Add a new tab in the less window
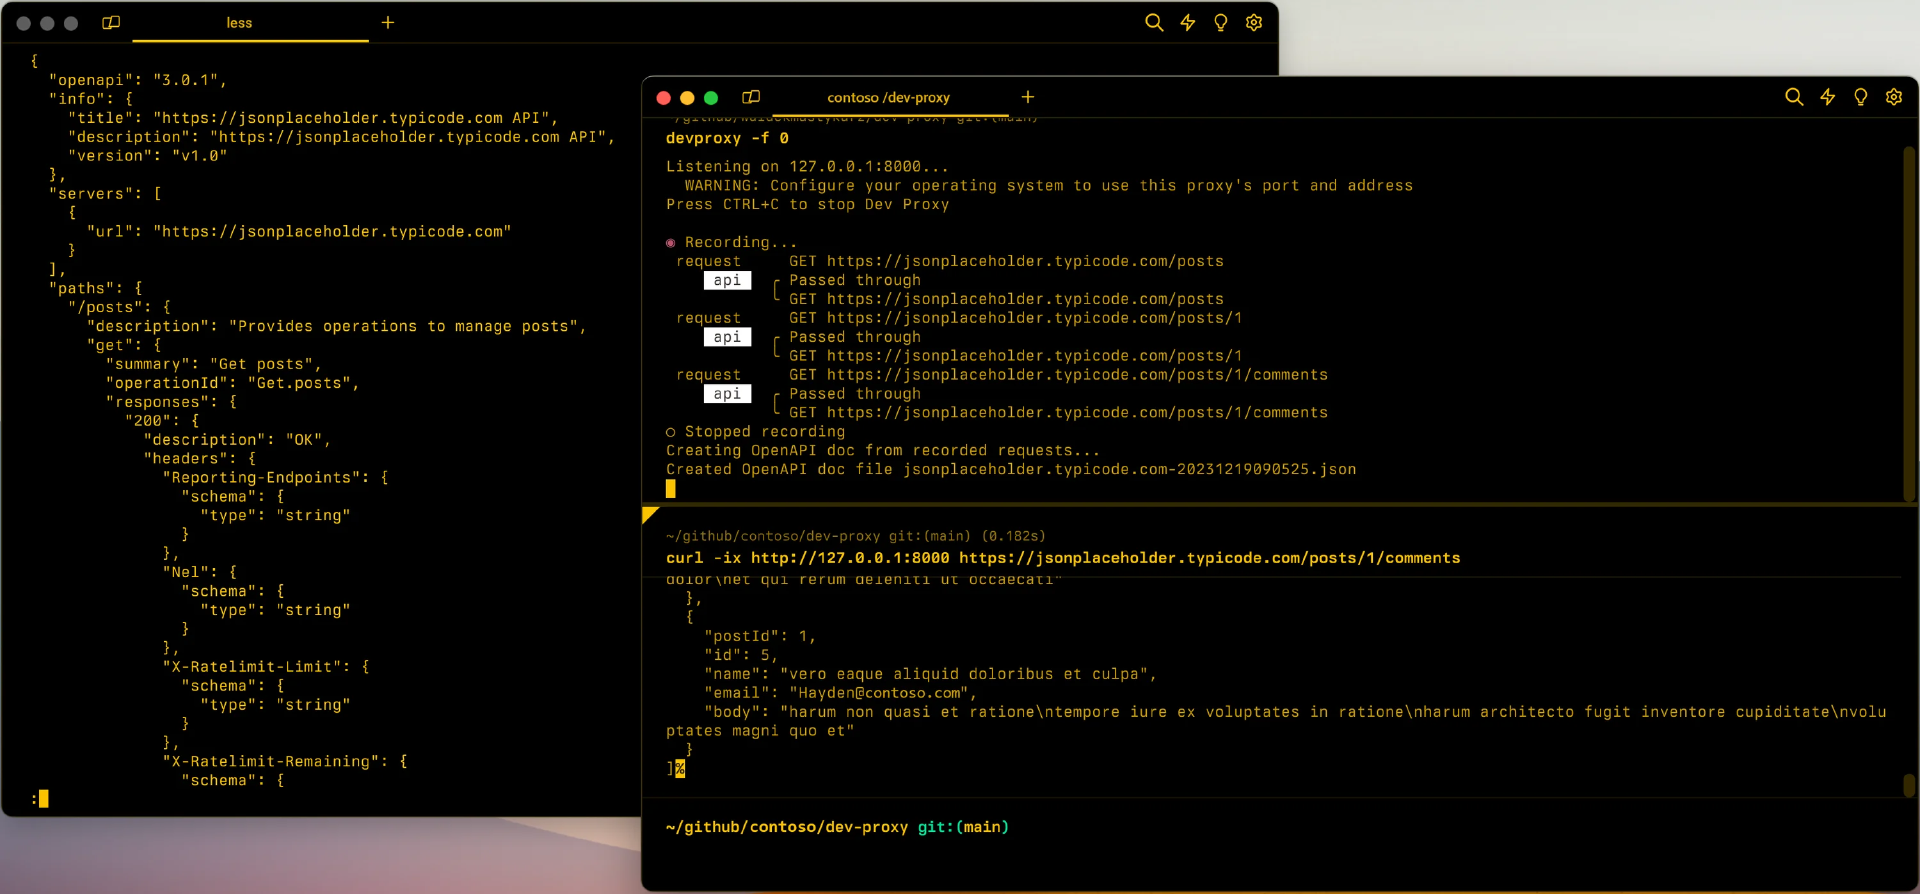 pyautogui.click(x=388, y=22)
